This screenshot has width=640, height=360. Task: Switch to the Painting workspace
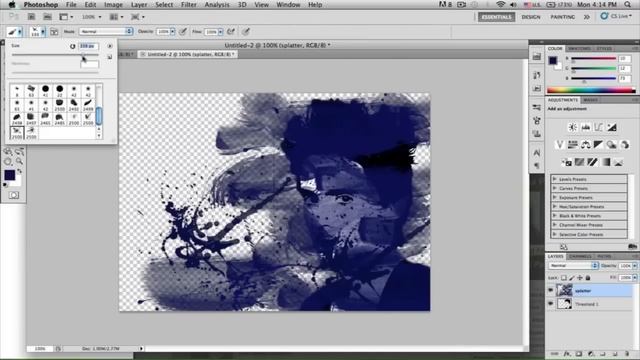point(562,17)
